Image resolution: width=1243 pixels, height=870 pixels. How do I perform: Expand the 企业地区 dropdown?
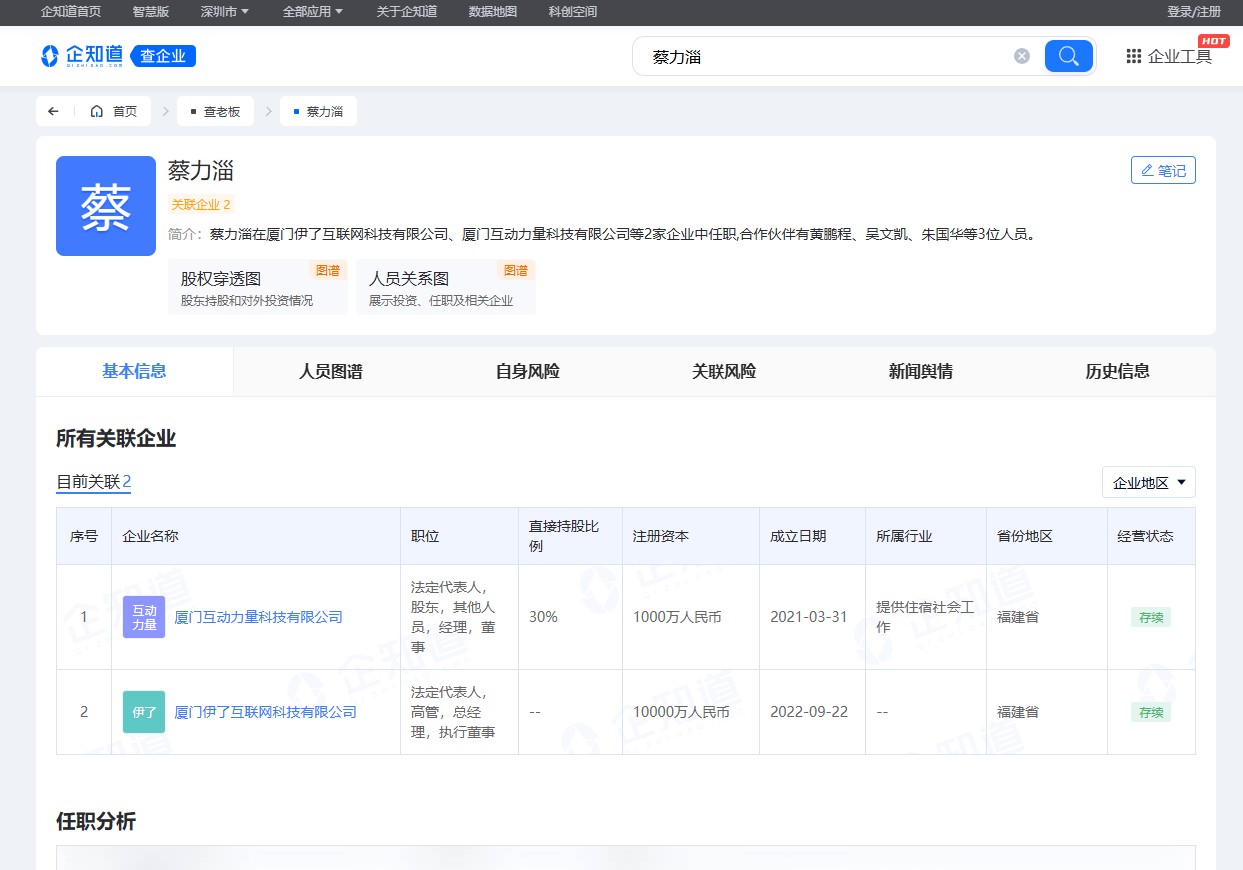1148,483
